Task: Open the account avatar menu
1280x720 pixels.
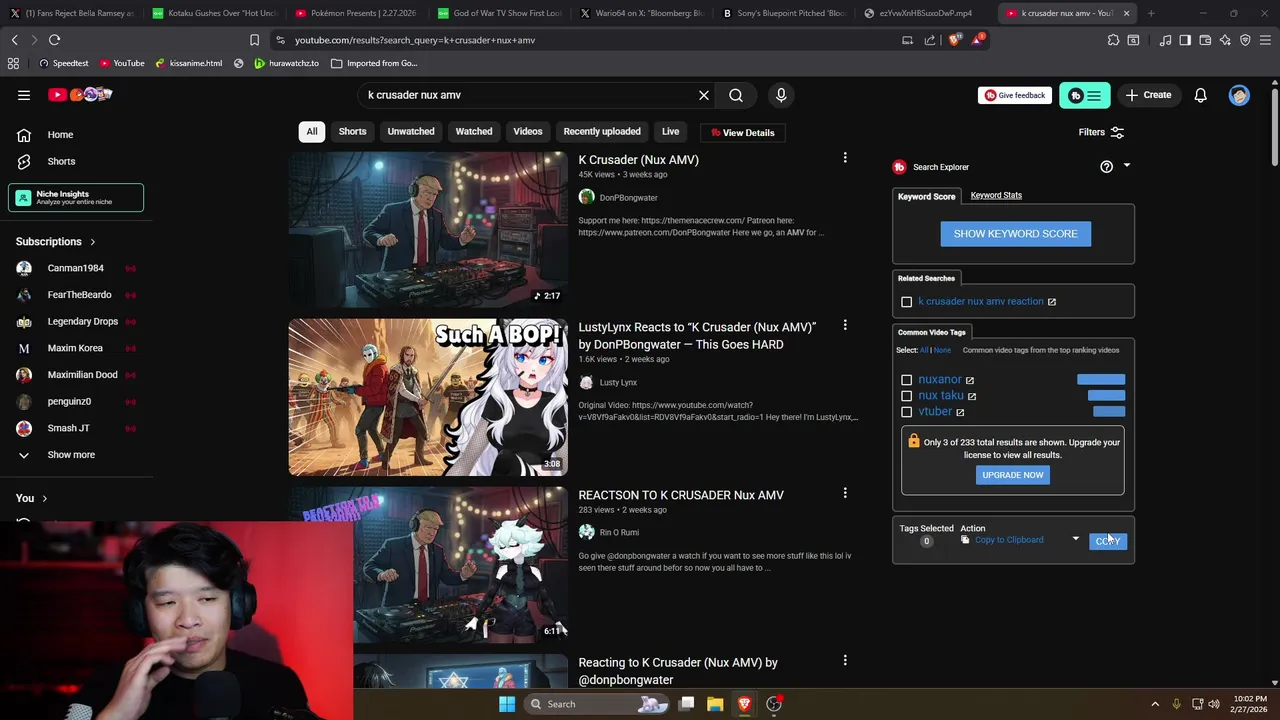Action: [1239, 95]
